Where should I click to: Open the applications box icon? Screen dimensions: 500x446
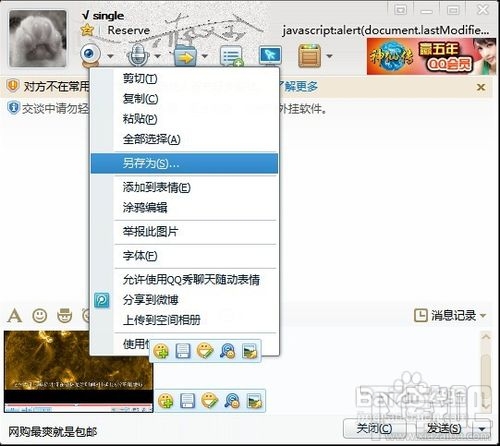coord(310,56)
